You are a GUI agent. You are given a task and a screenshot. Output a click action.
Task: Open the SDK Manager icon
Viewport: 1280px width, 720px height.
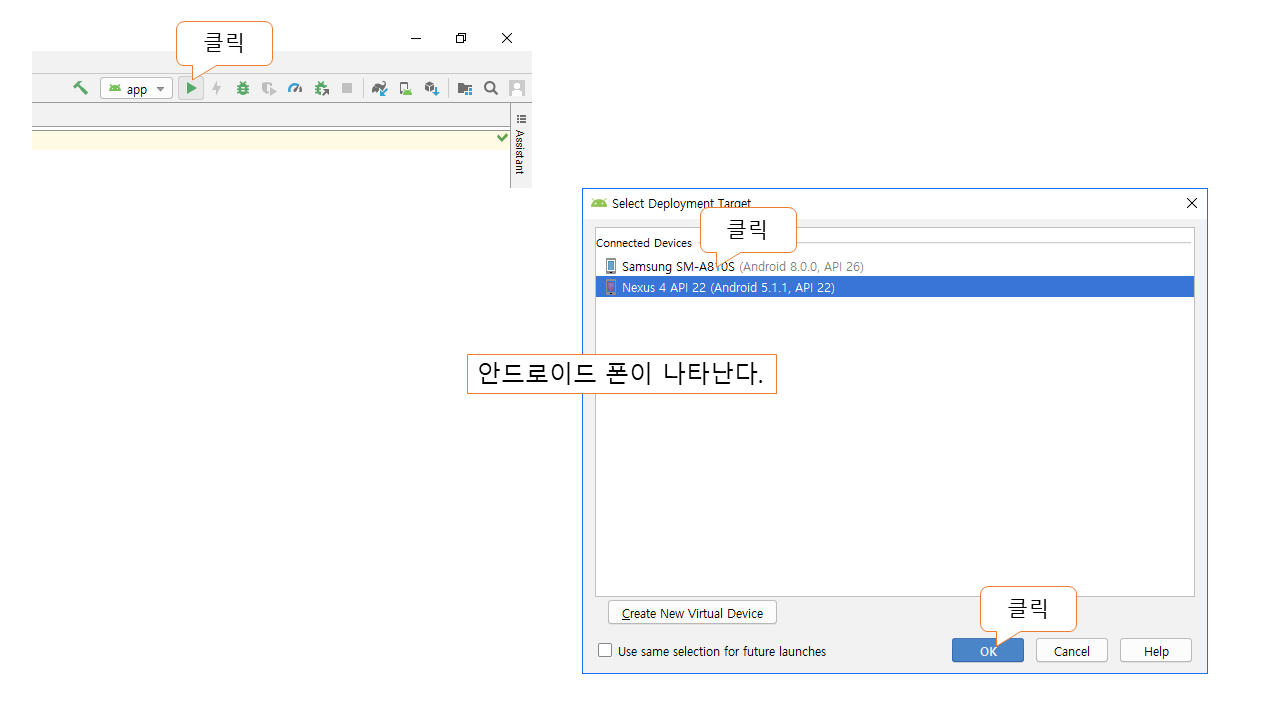click(x=432, y=88)
